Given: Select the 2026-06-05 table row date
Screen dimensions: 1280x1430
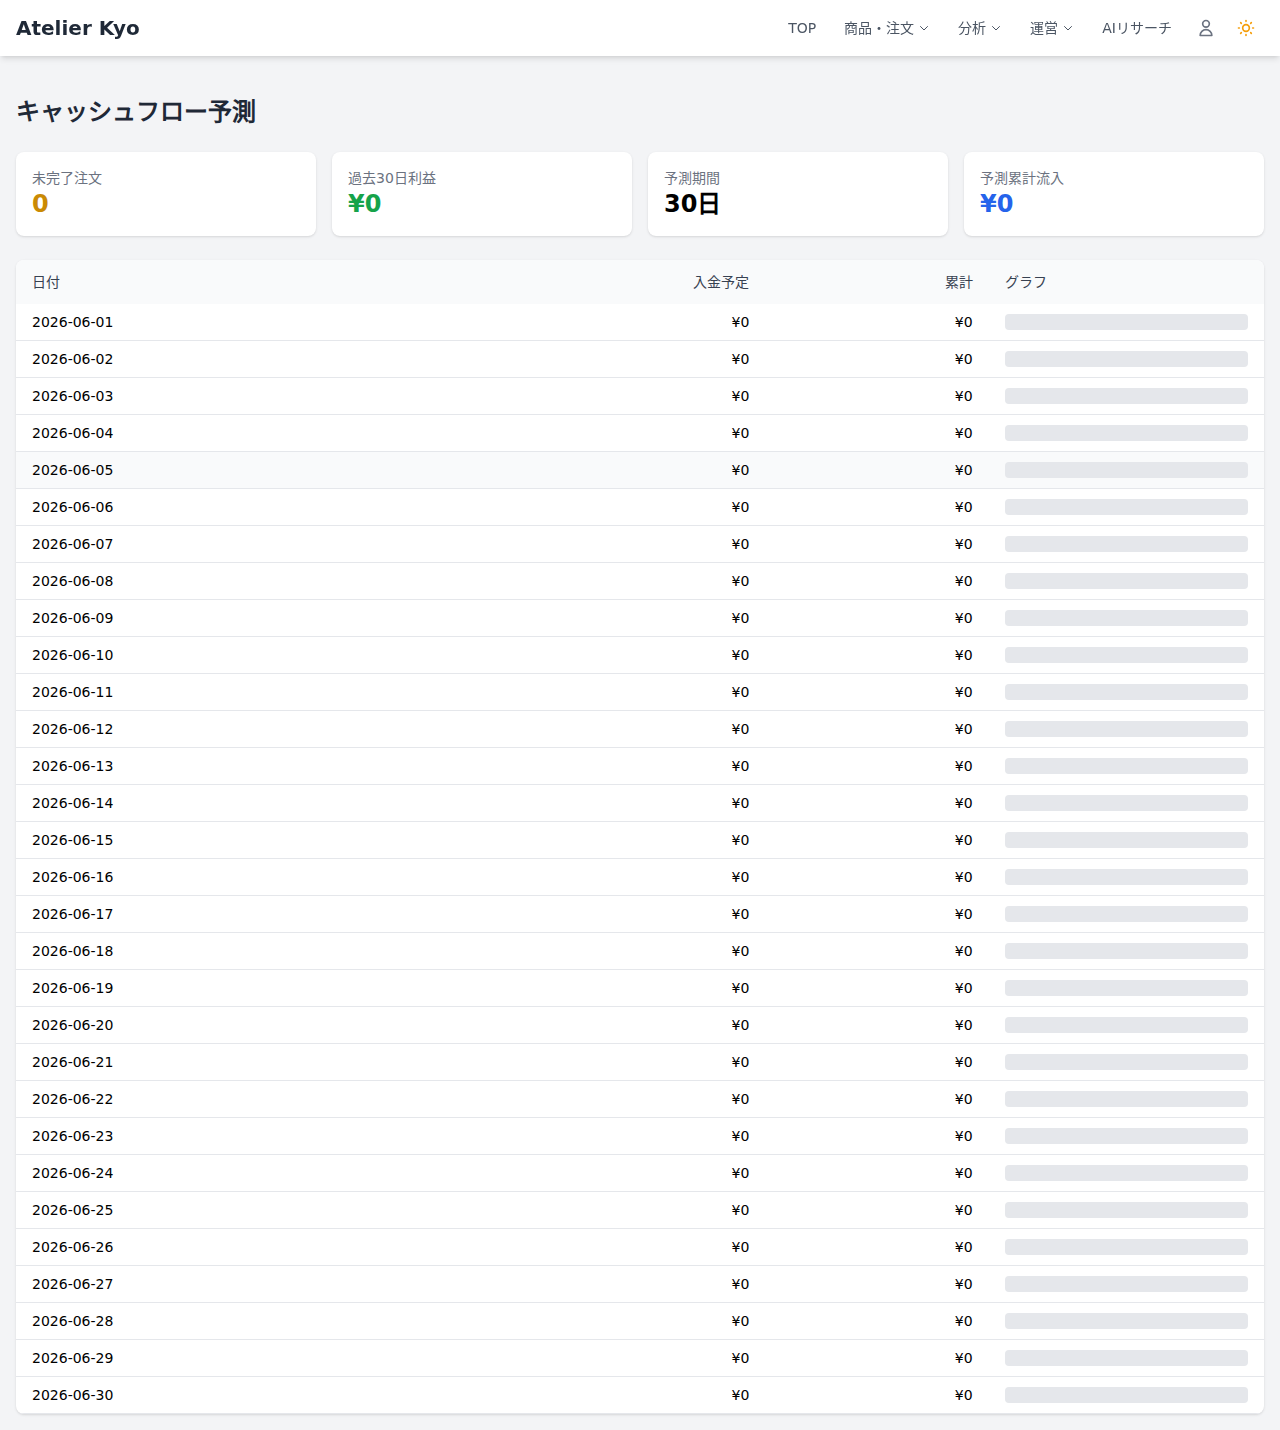Looking at the screenshot, I should (73, 470).
